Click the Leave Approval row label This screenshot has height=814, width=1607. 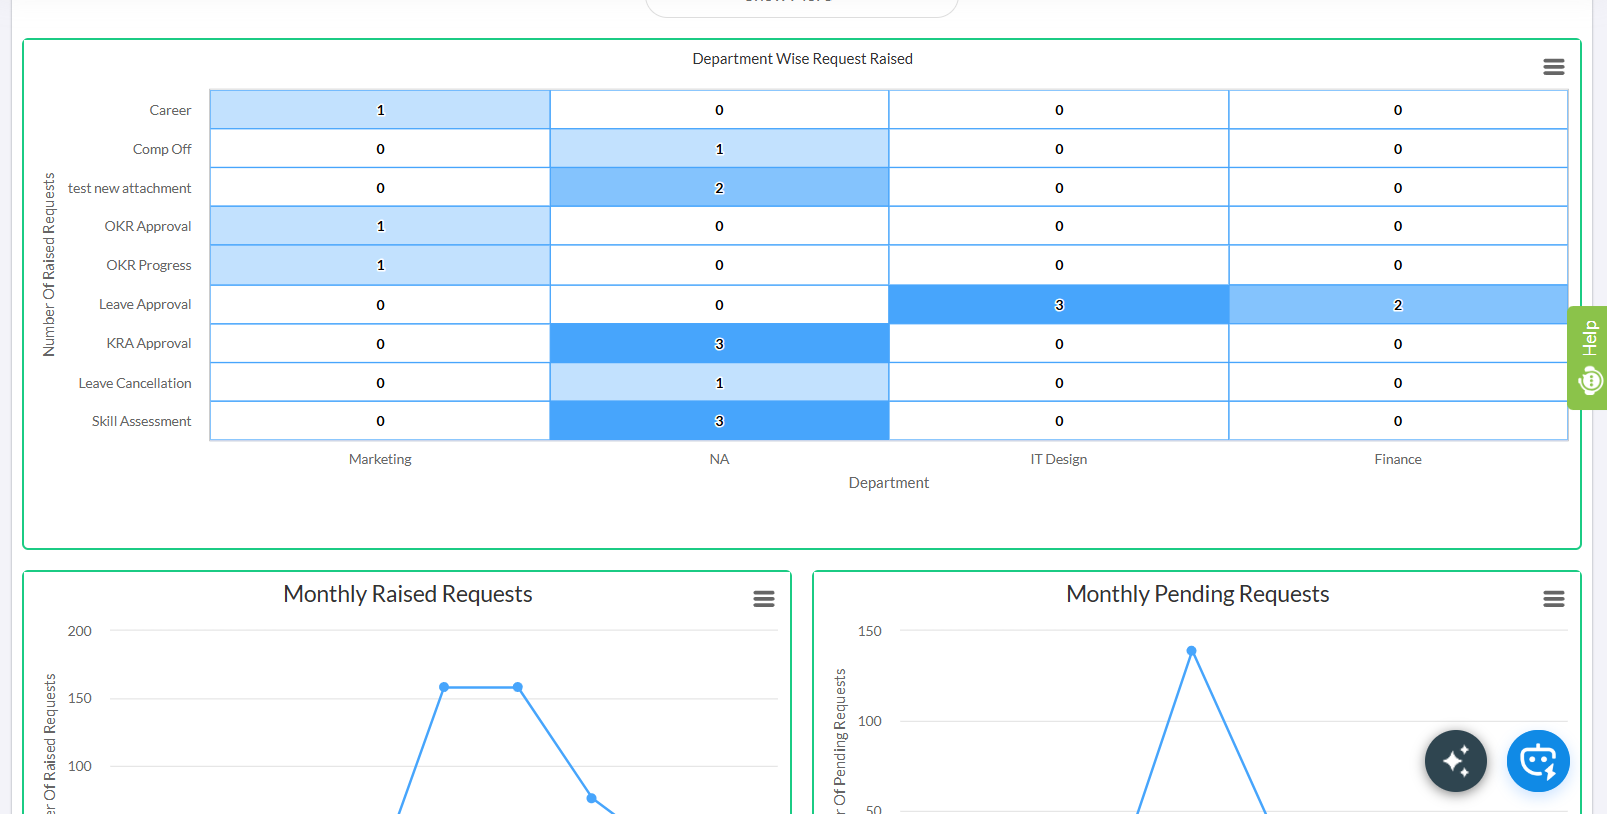(145, 304)
